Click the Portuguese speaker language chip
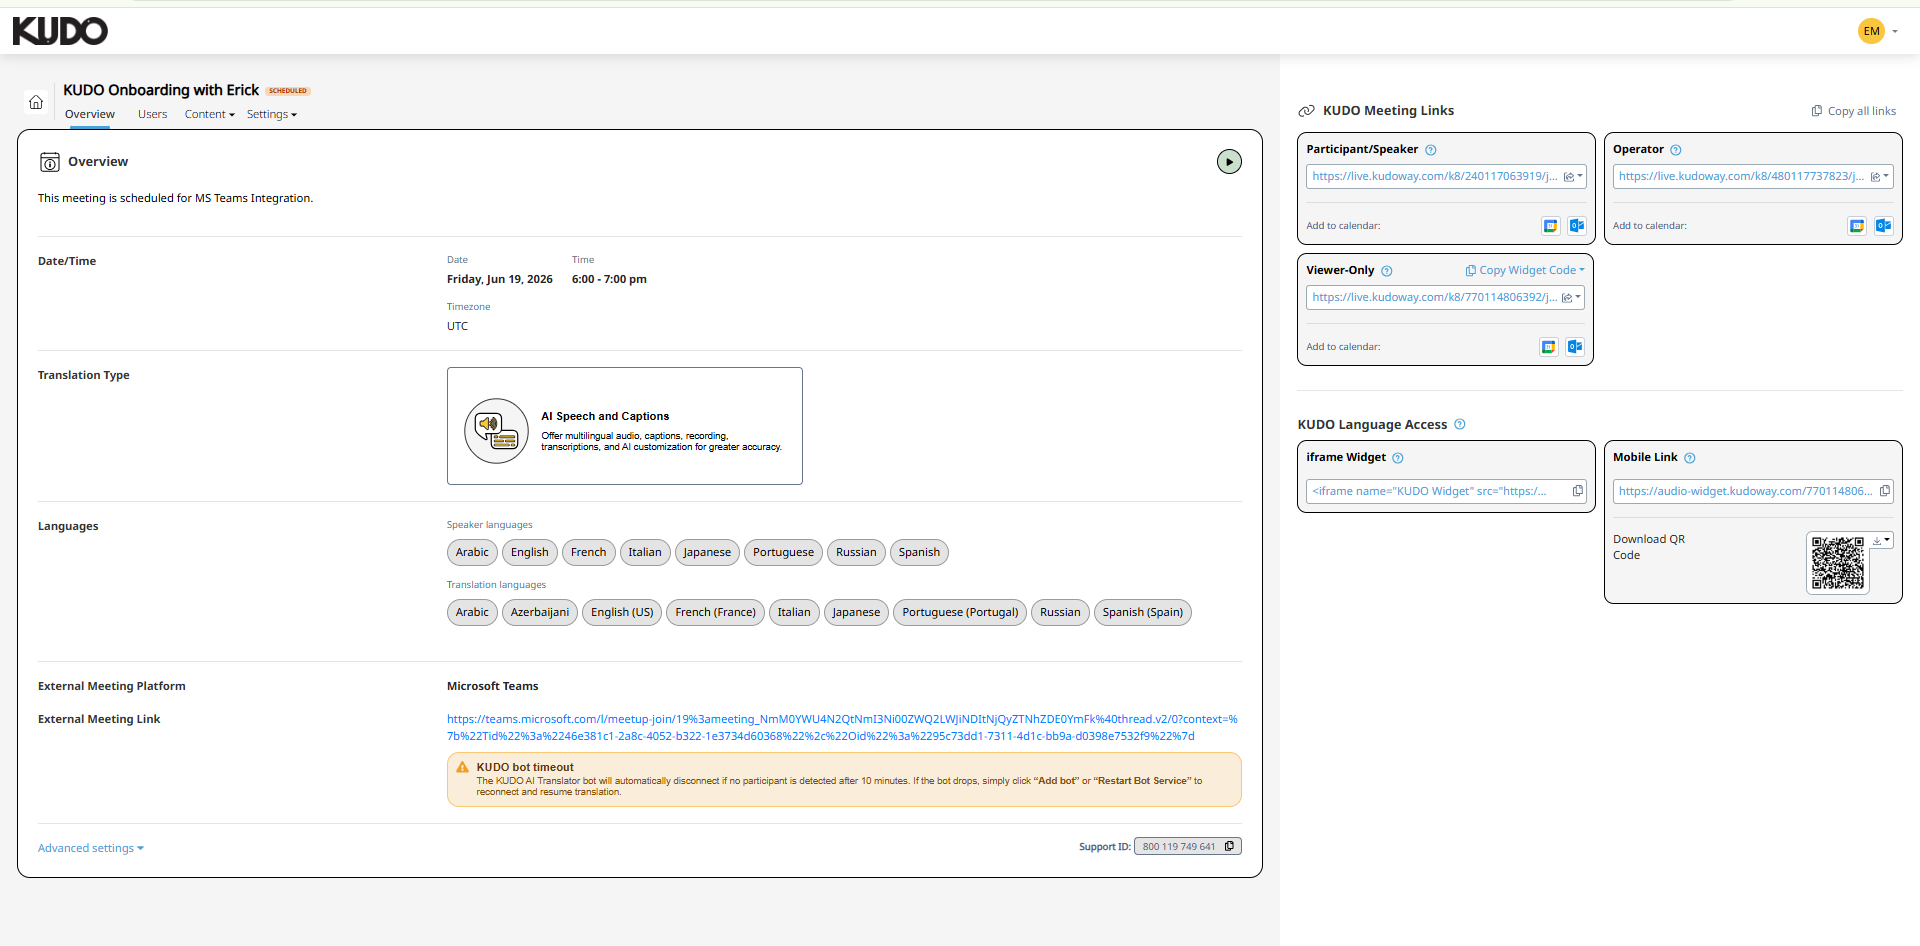1920x946 pixels. [x=783, y=552]
